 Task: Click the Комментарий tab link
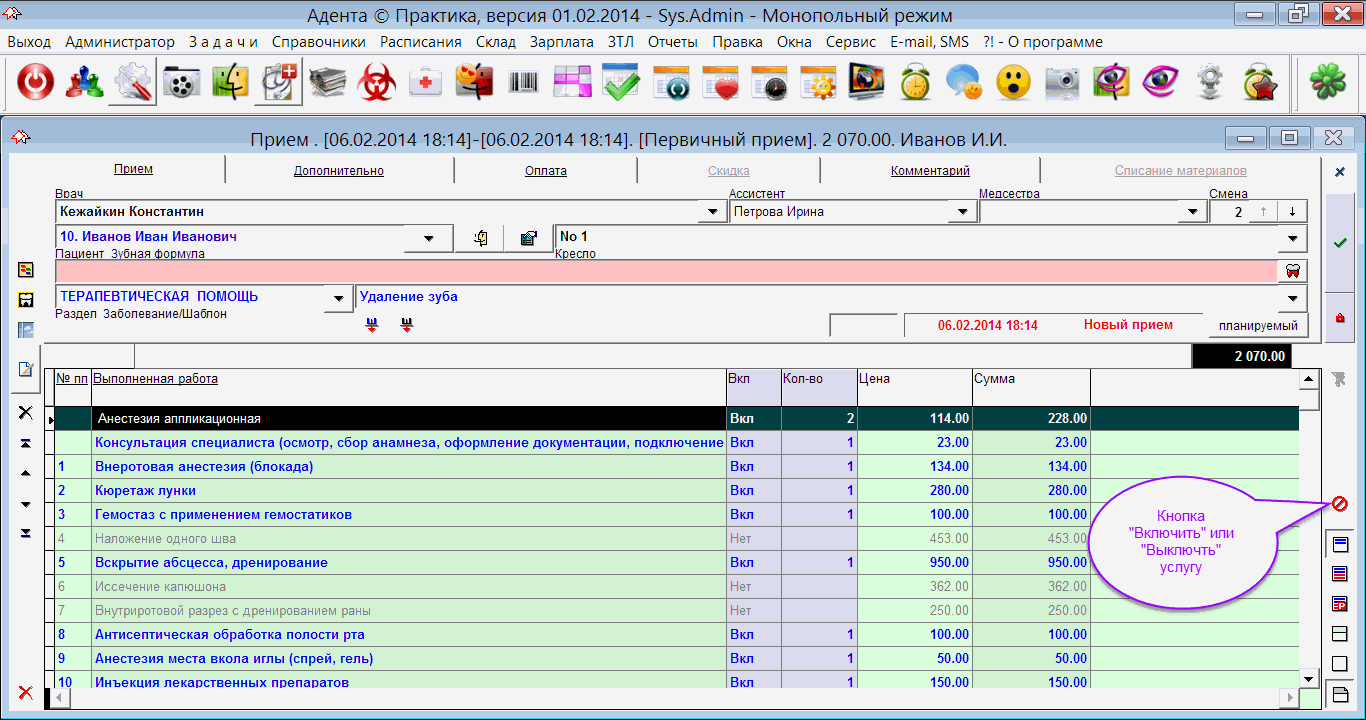point(930,171)
